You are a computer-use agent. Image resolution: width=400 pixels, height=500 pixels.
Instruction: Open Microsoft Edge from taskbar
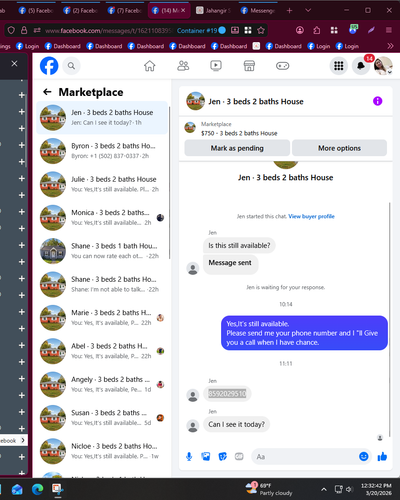37,489
